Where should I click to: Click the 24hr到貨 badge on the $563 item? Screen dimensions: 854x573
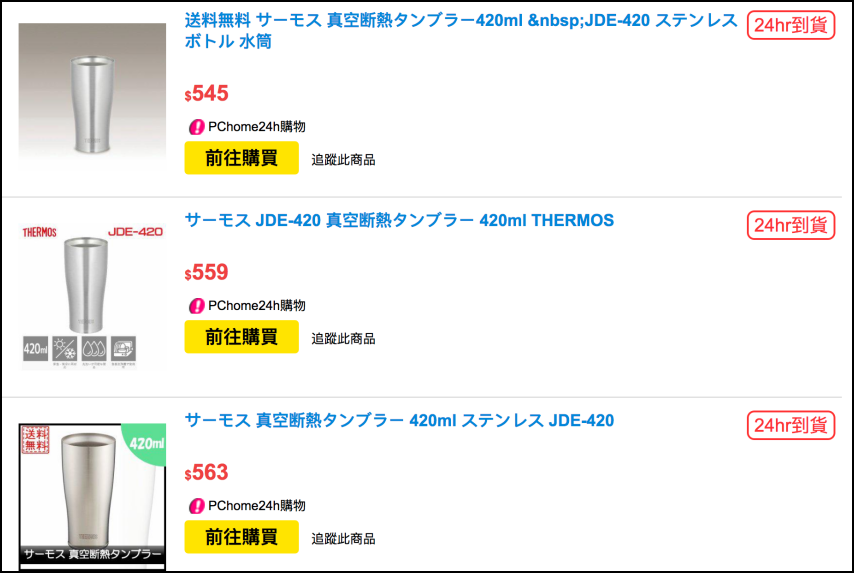pyautogui.click(x=791, y=425)
